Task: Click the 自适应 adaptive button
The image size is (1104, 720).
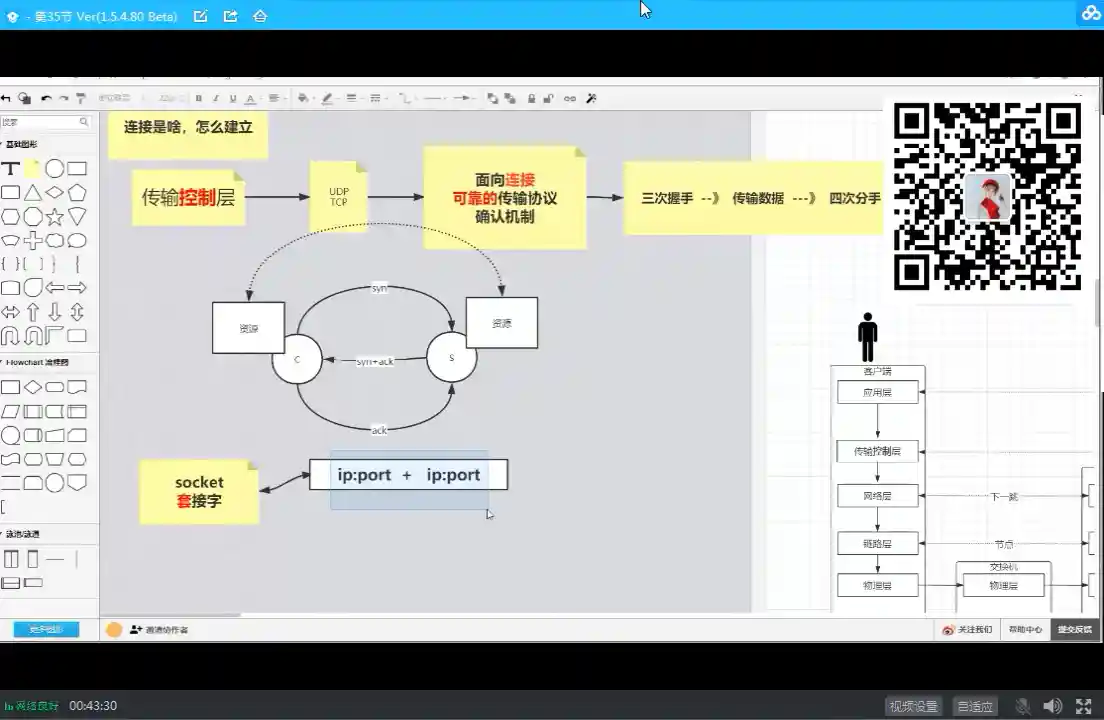Action: pyautogui.click(x=975, y=706)
